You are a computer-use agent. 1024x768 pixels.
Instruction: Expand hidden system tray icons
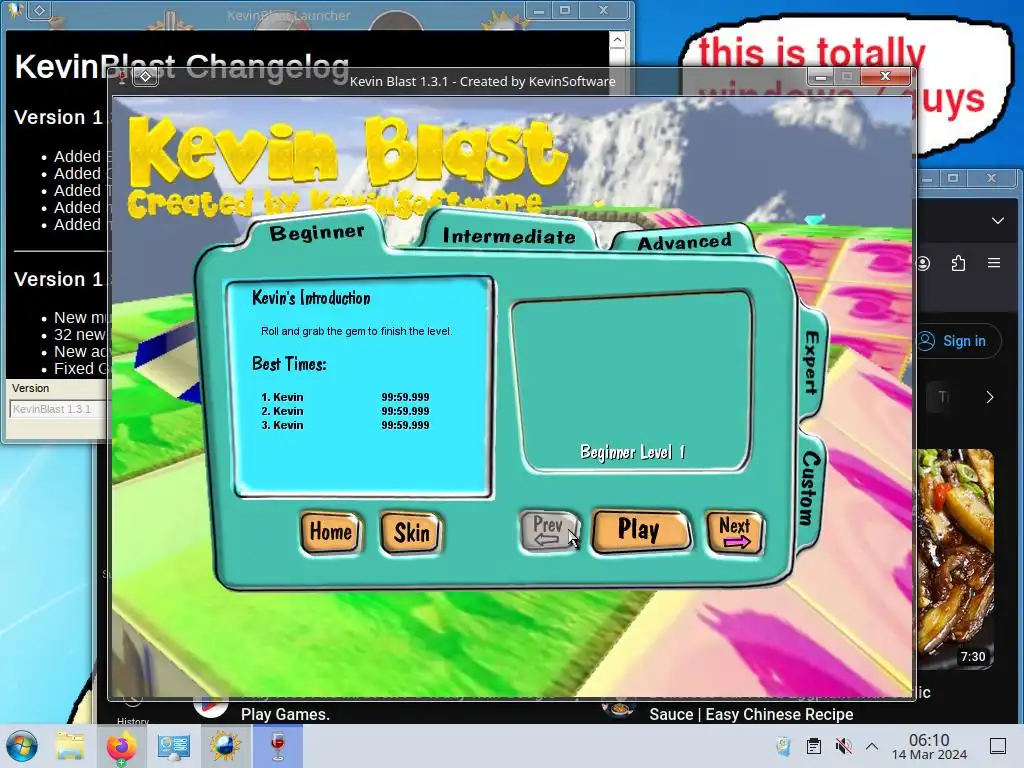pyautogui.click(x=872, y=746)
